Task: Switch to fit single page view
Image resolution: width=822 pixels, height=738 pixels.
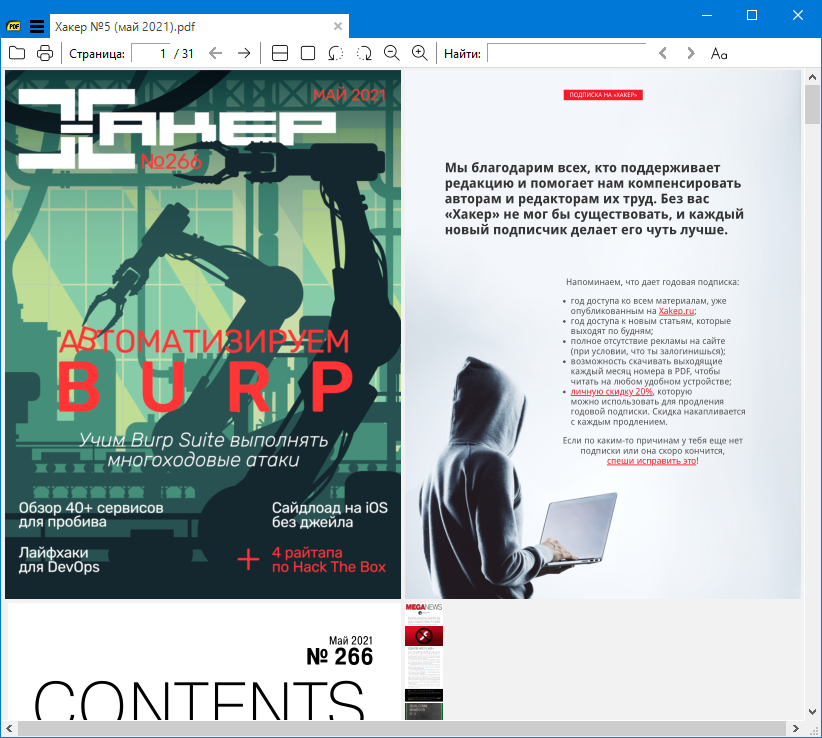Action: pos(308,53)
